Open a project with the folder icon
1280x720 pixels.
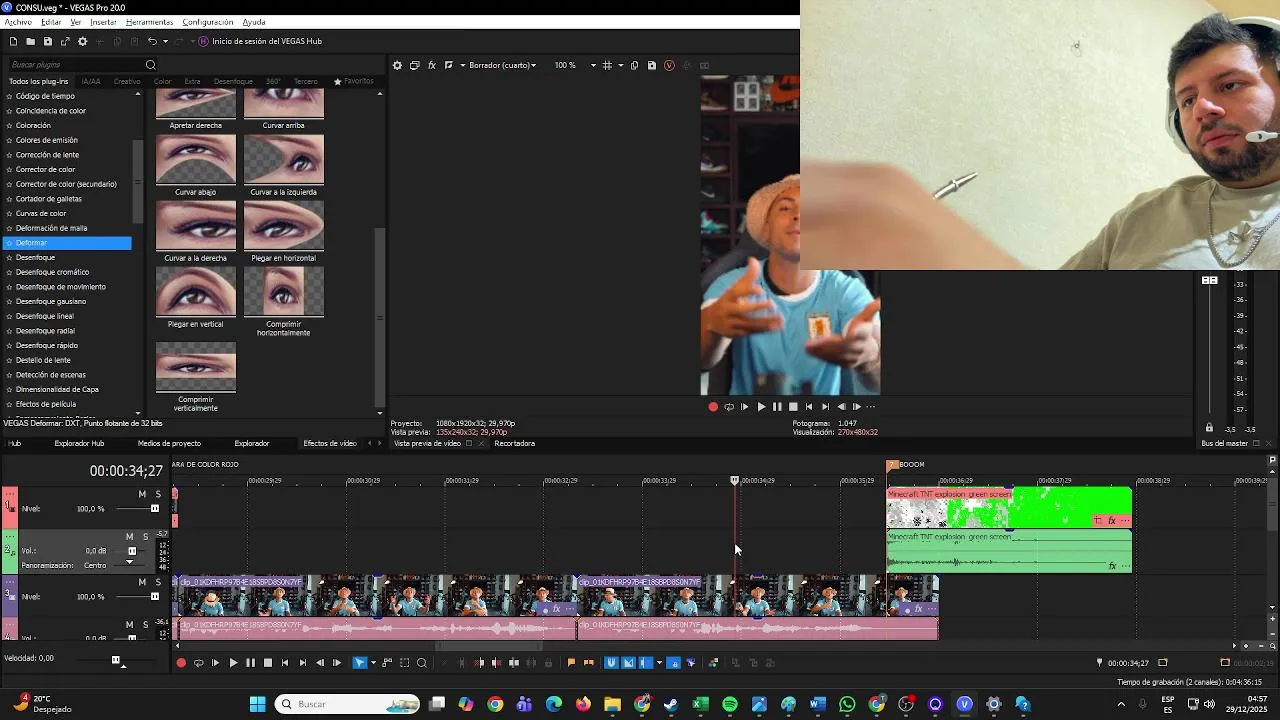click(30, 41)
